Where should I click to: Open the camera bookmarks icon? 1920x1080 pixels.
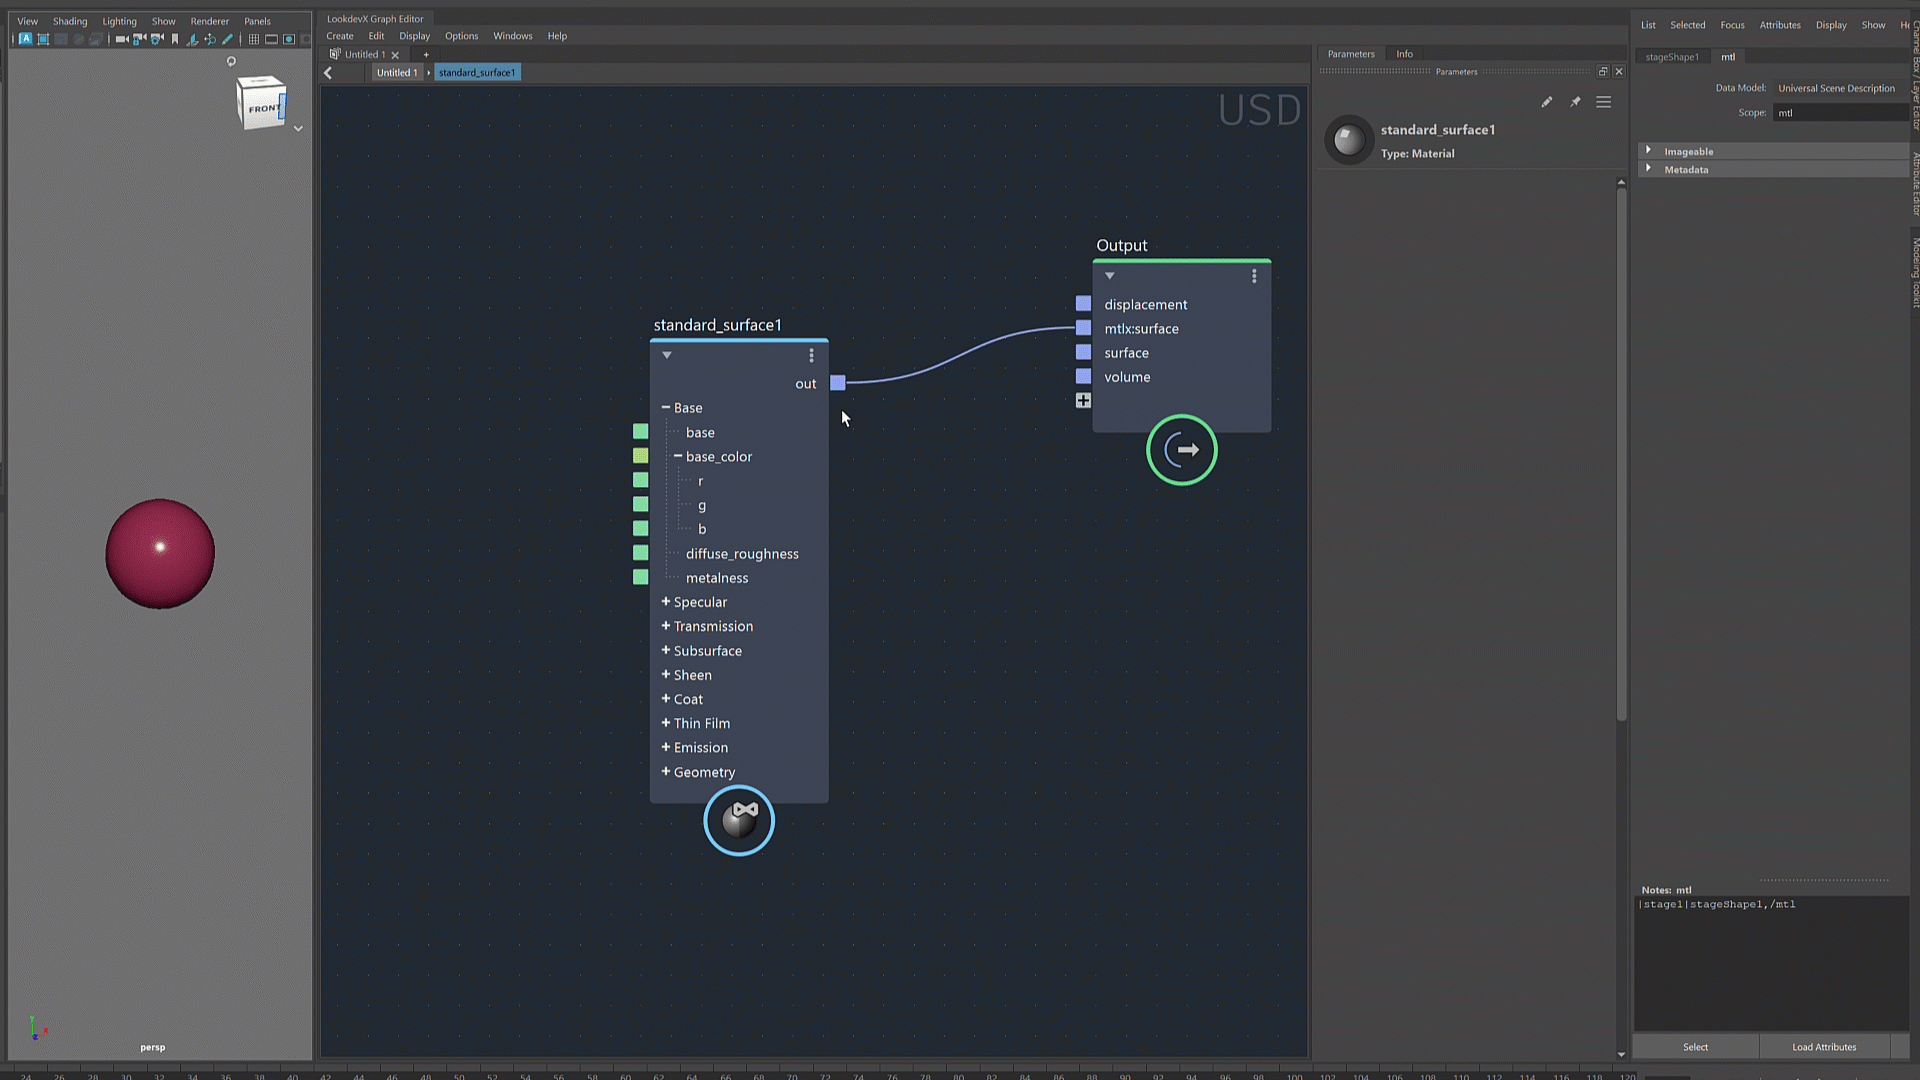175,39
